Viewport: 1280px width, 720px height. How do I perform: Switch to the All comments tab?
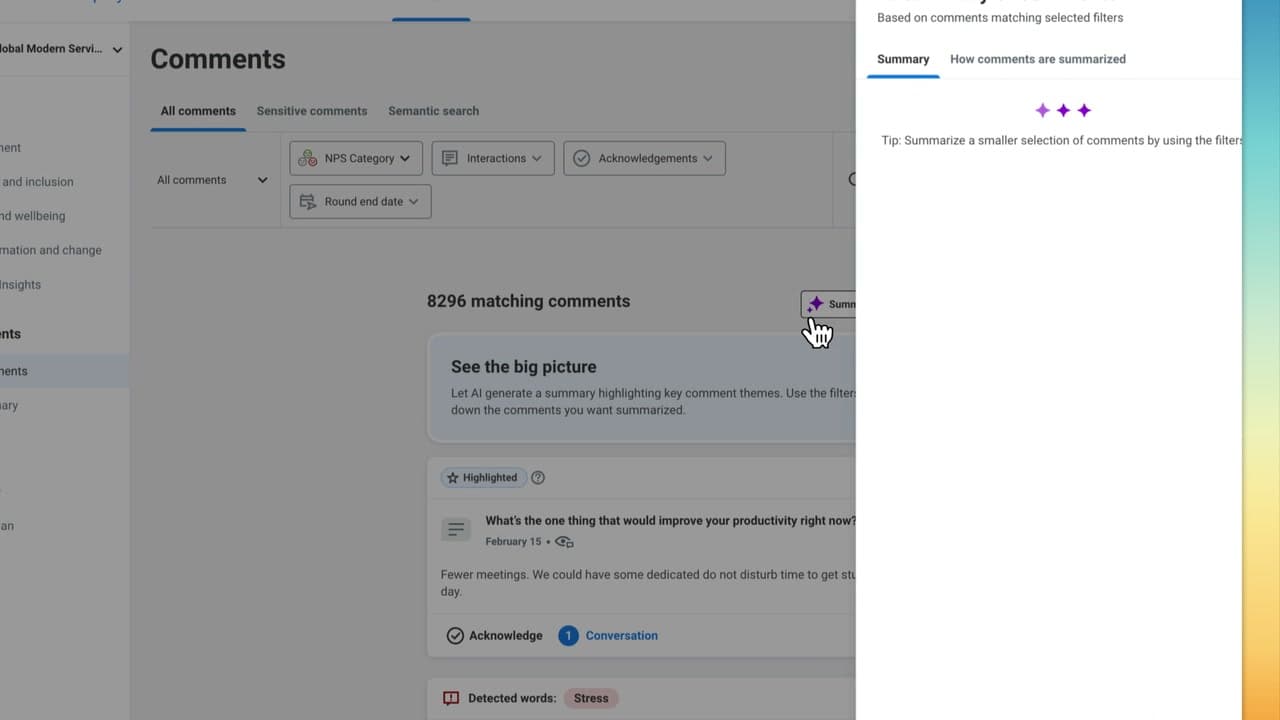198,111
